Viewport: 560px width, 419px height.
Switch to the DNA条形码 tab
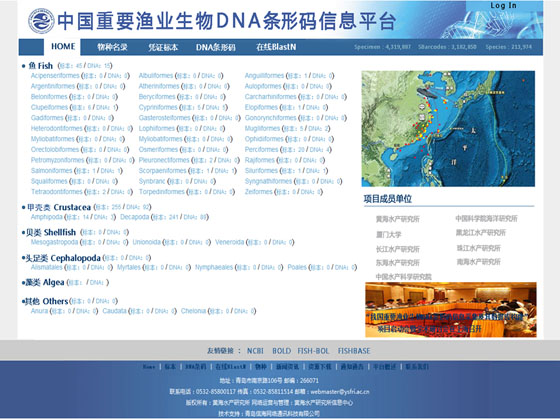pos(215,47)
